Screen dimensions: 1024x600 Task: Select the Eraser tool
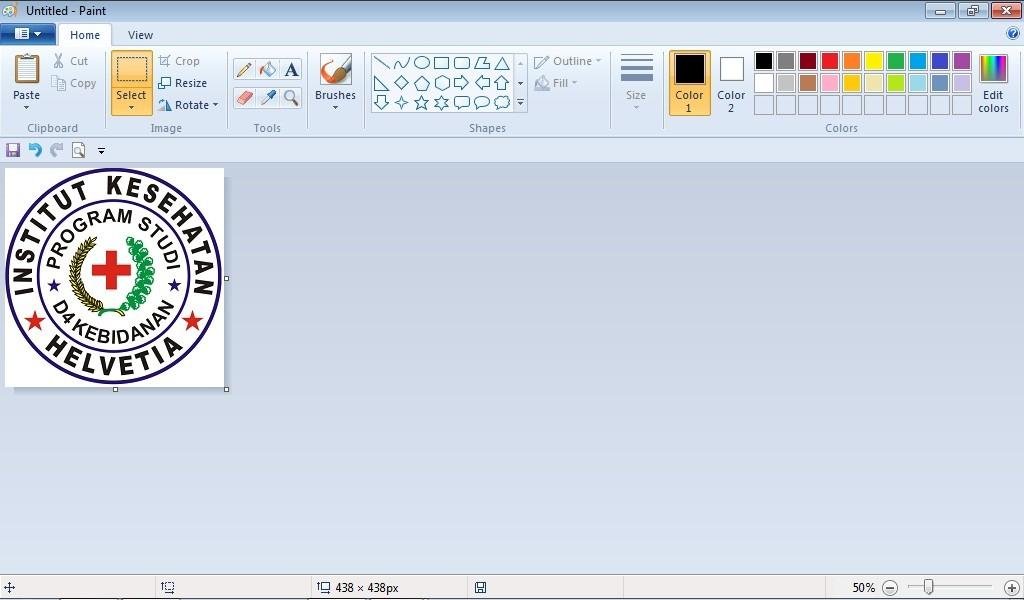(244, 98)
